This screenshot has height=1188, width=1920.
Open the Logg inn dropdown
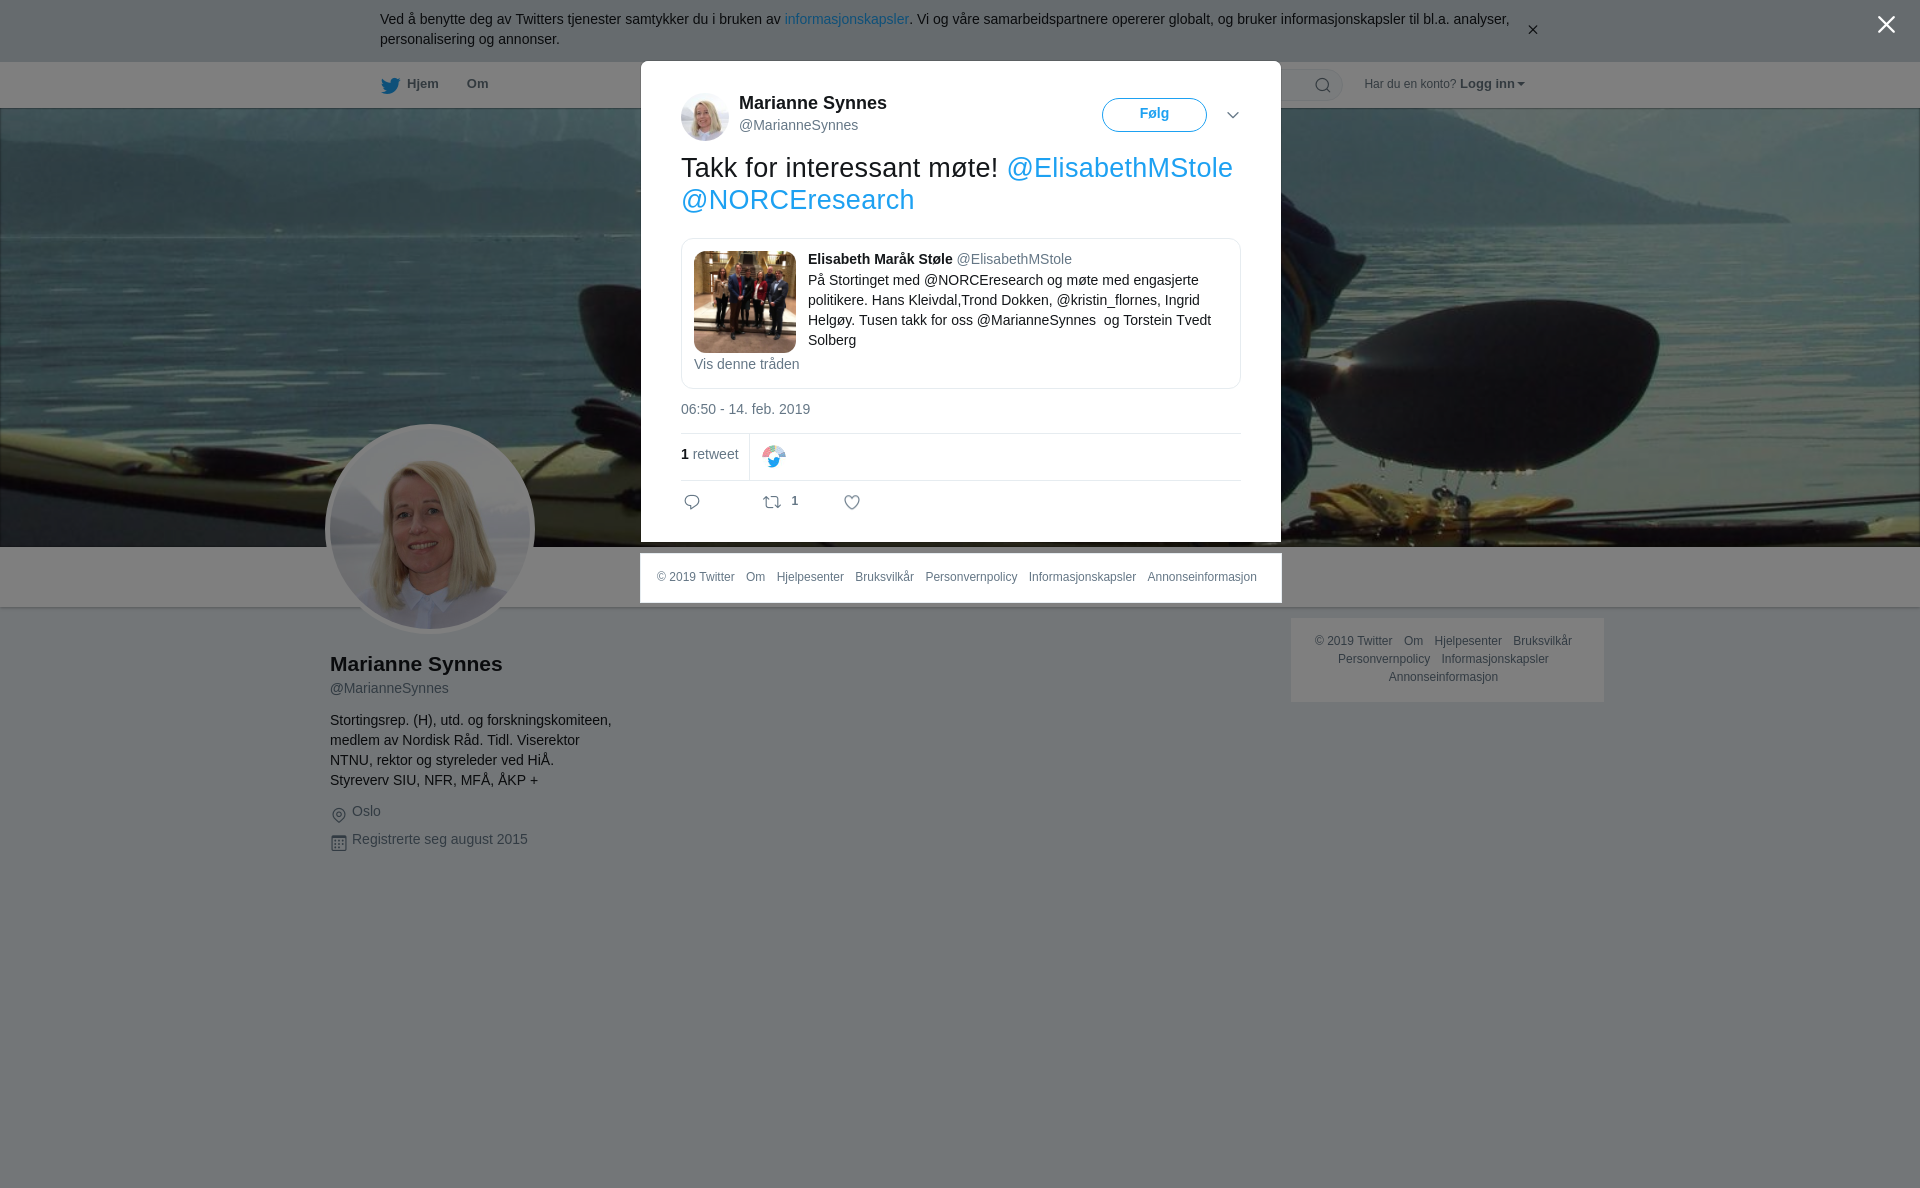(1491, 84)
